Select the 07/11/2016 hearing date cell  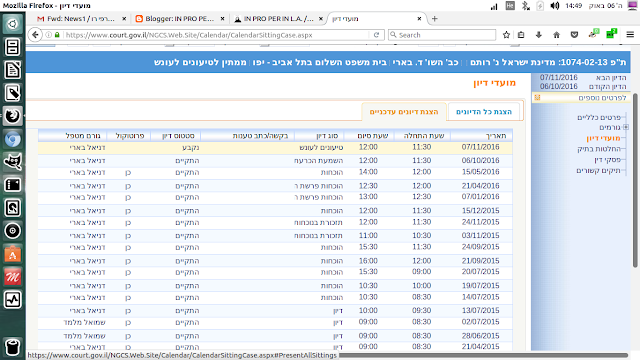[480, 147]
